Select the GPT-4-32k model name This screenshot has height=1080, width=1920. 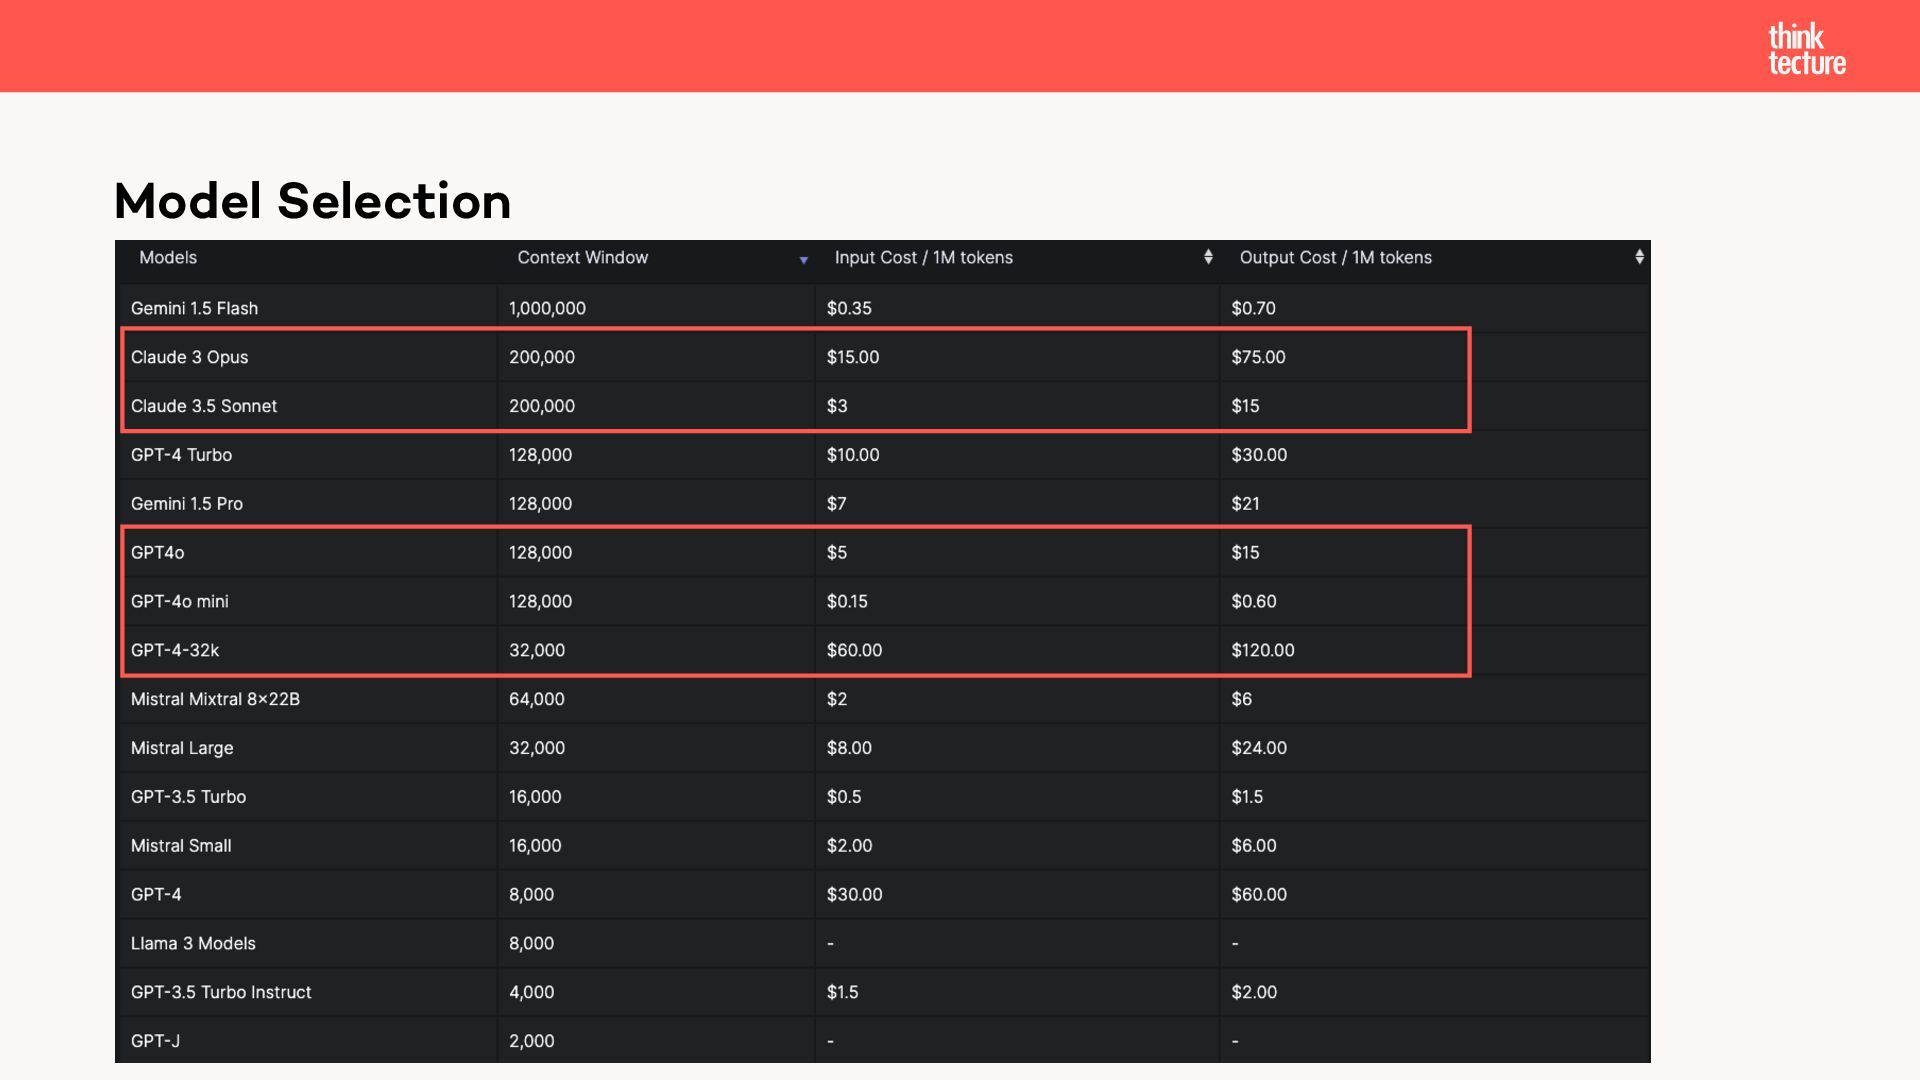coord(174,650)
